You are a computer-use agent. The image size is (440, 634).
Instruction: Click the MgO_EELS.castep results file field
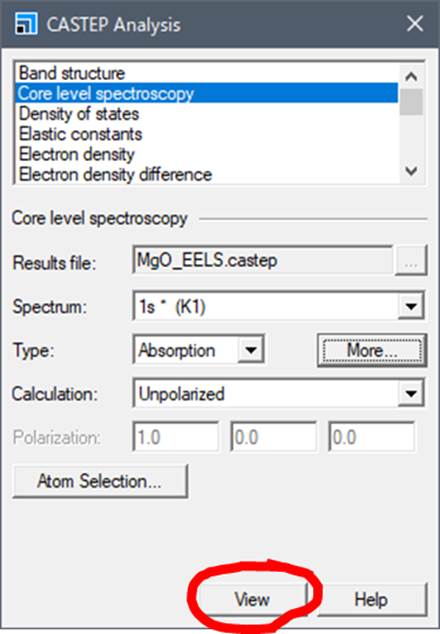(x=262, y=260)
